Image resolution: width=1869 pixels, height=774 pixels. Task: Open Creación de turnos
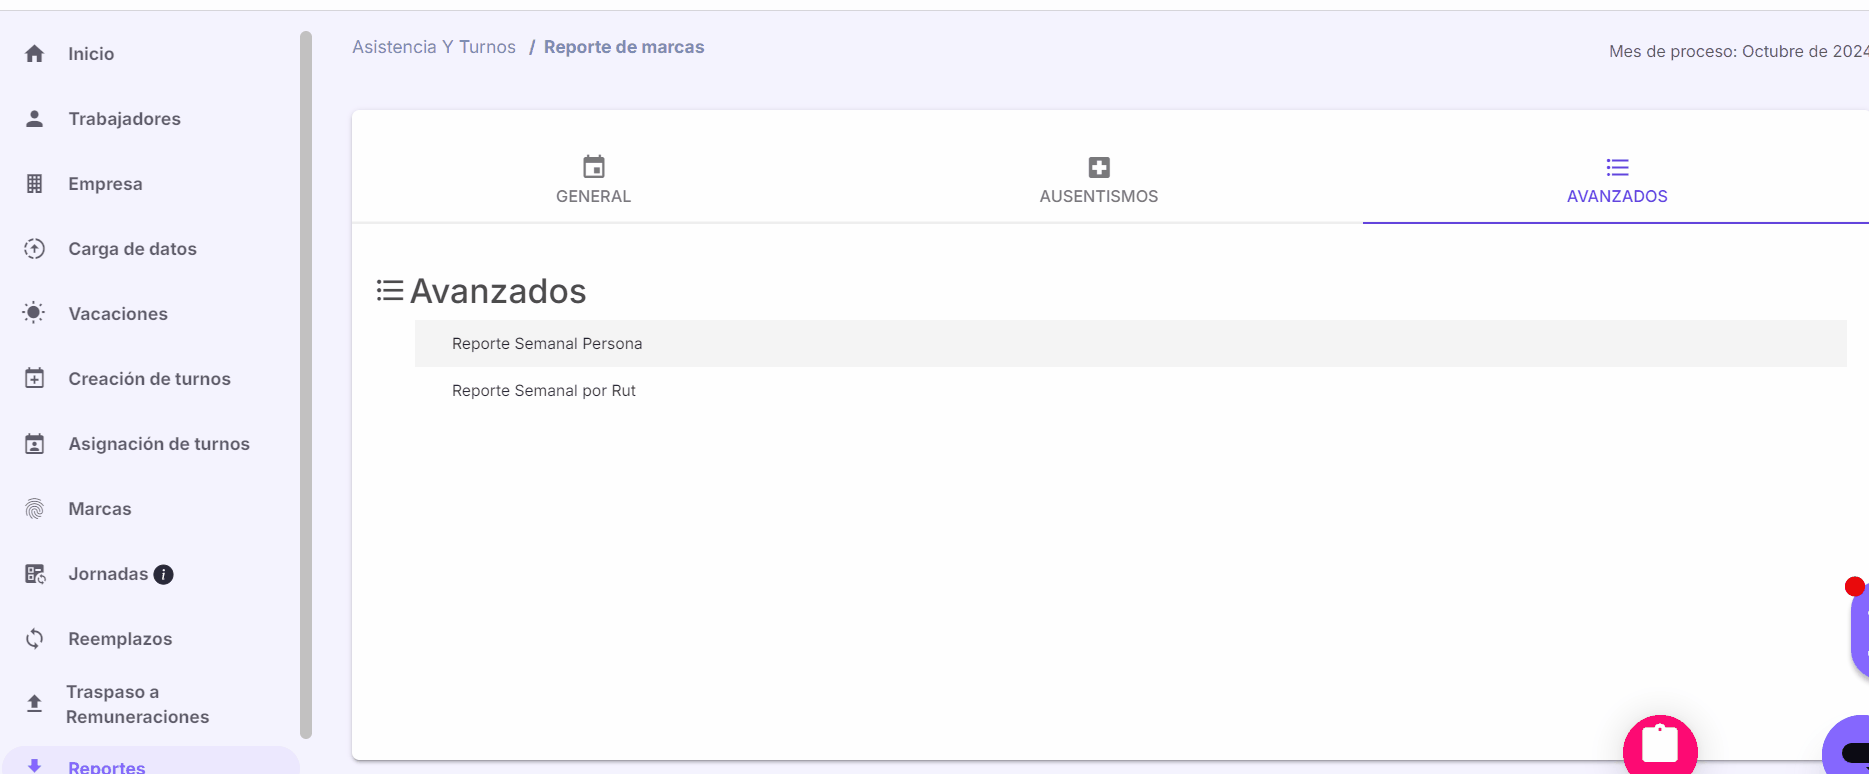pyautogui.click(x=150, y=379)
